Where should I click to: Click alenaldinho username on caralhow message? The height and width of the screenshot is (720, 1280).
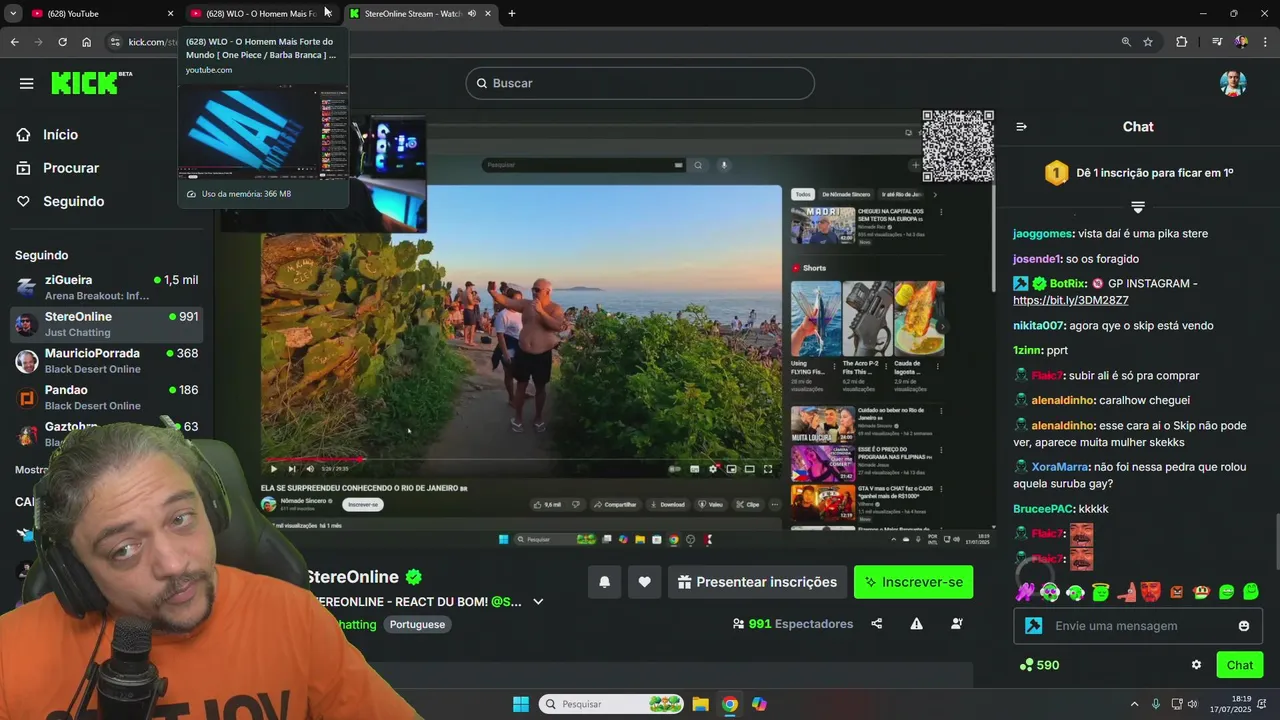click(1063, 400)
